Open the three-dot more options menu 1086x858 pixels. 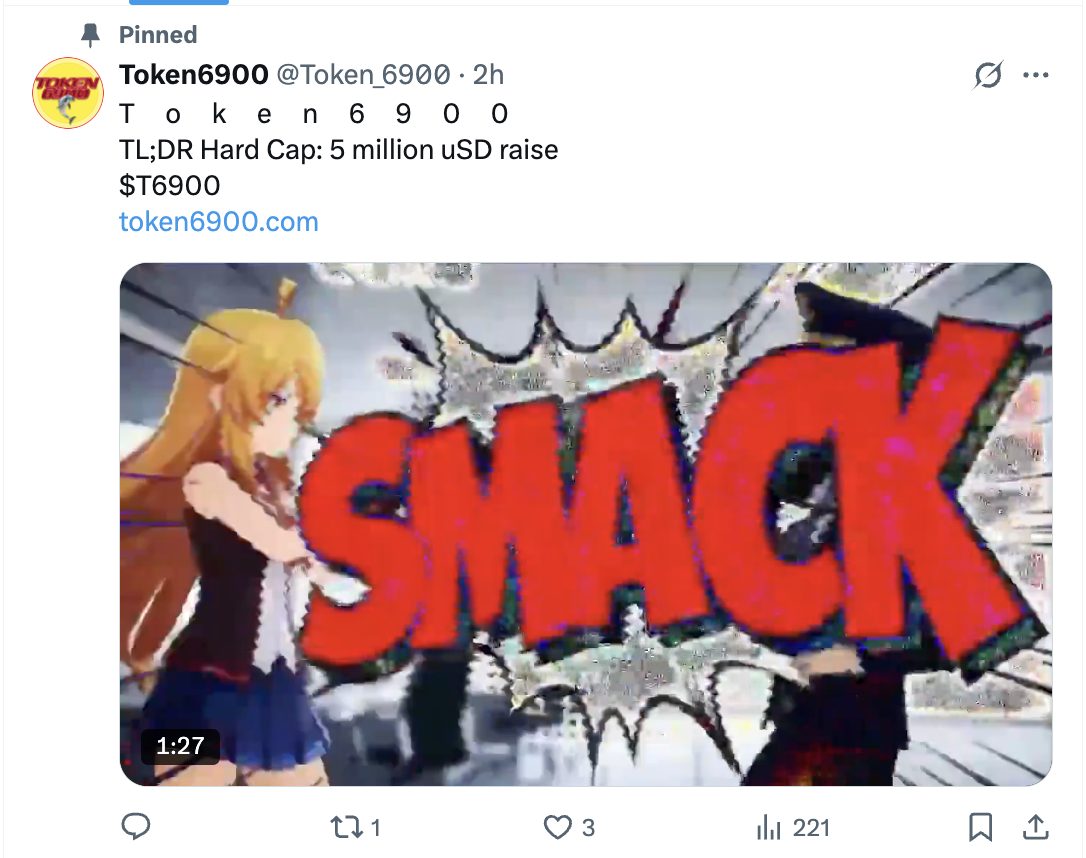(1036, 76)
